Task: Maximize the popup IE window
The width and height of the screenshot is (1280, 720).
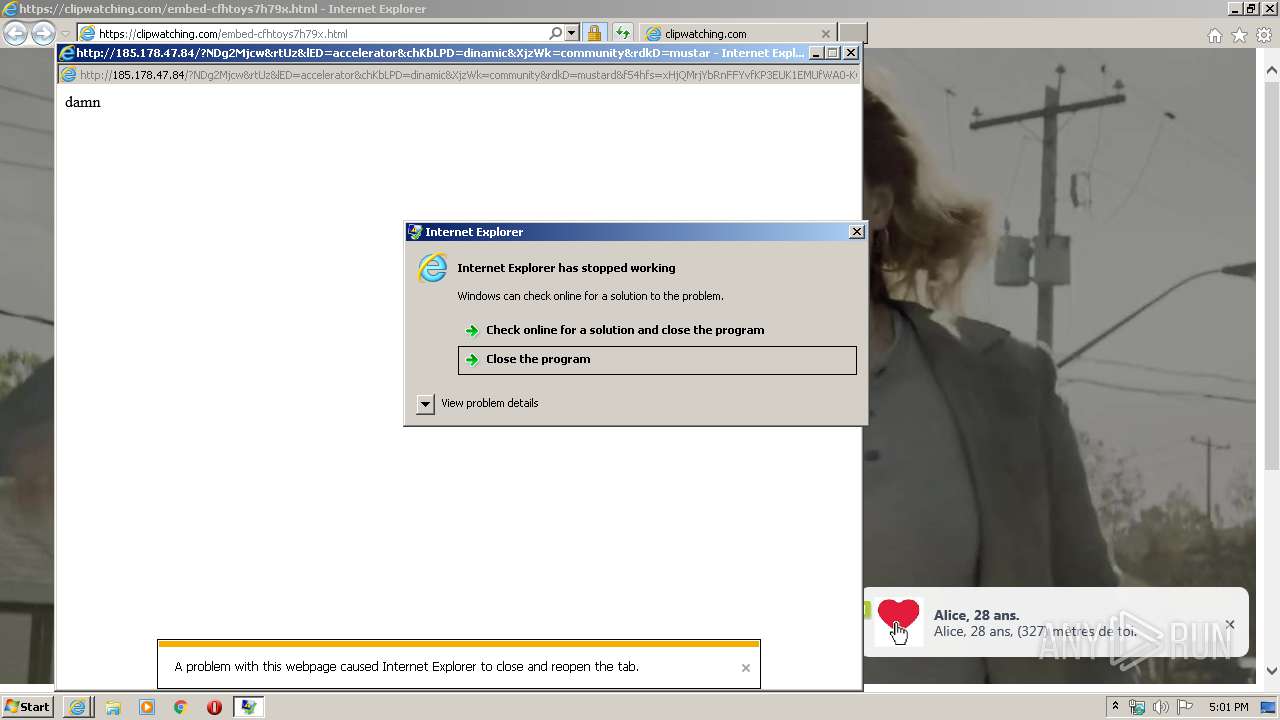Action: click(x=833, y=53)
